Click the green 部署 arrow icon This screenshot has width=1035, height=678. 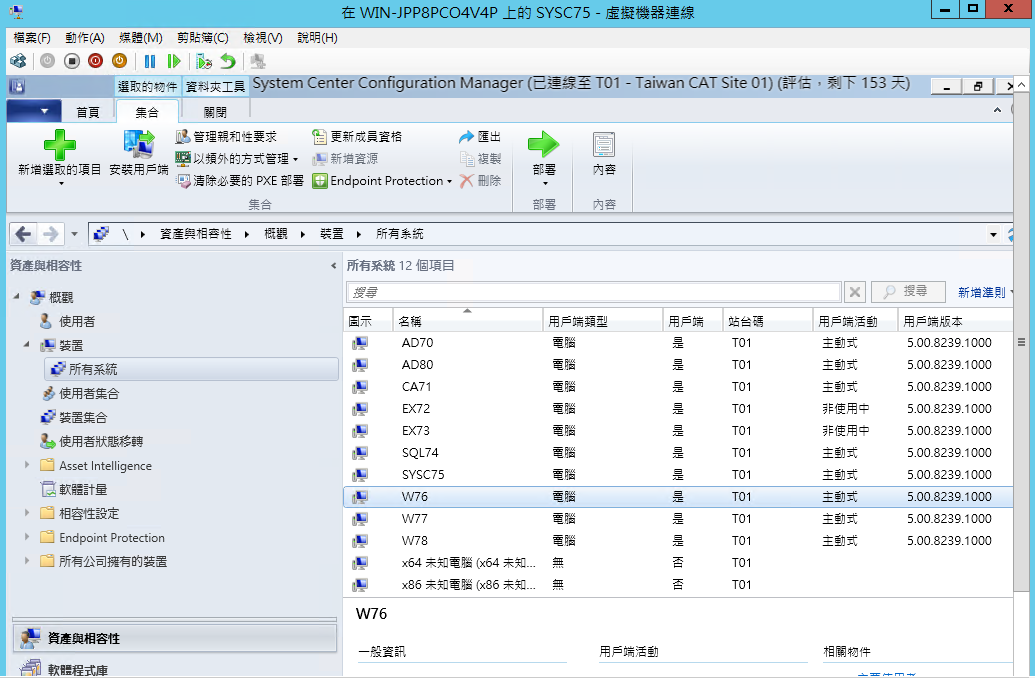[x=544, y=144]
